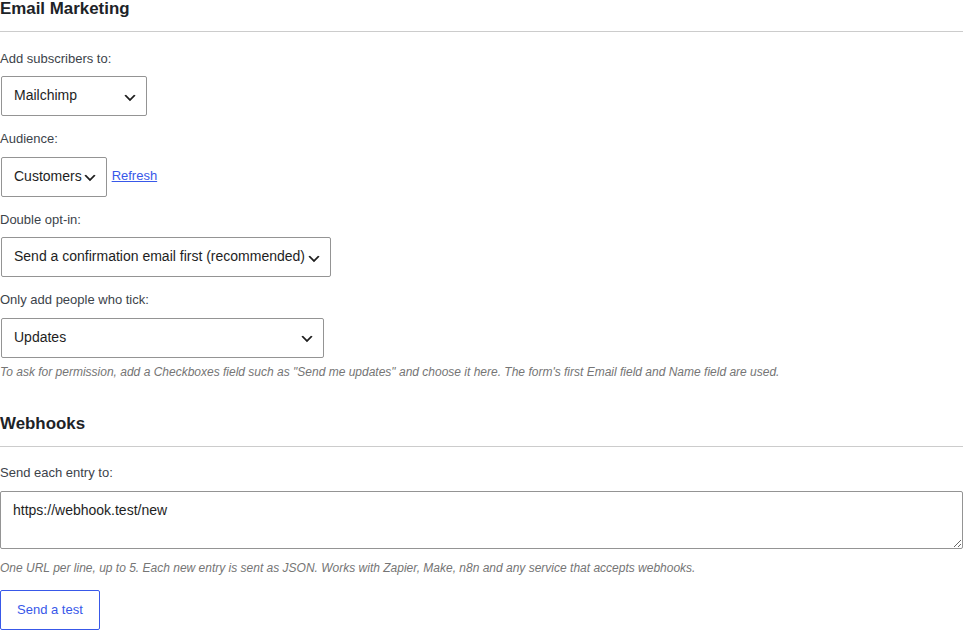
Task: Click the 'Audience:' label
Action: click(29, 139)
